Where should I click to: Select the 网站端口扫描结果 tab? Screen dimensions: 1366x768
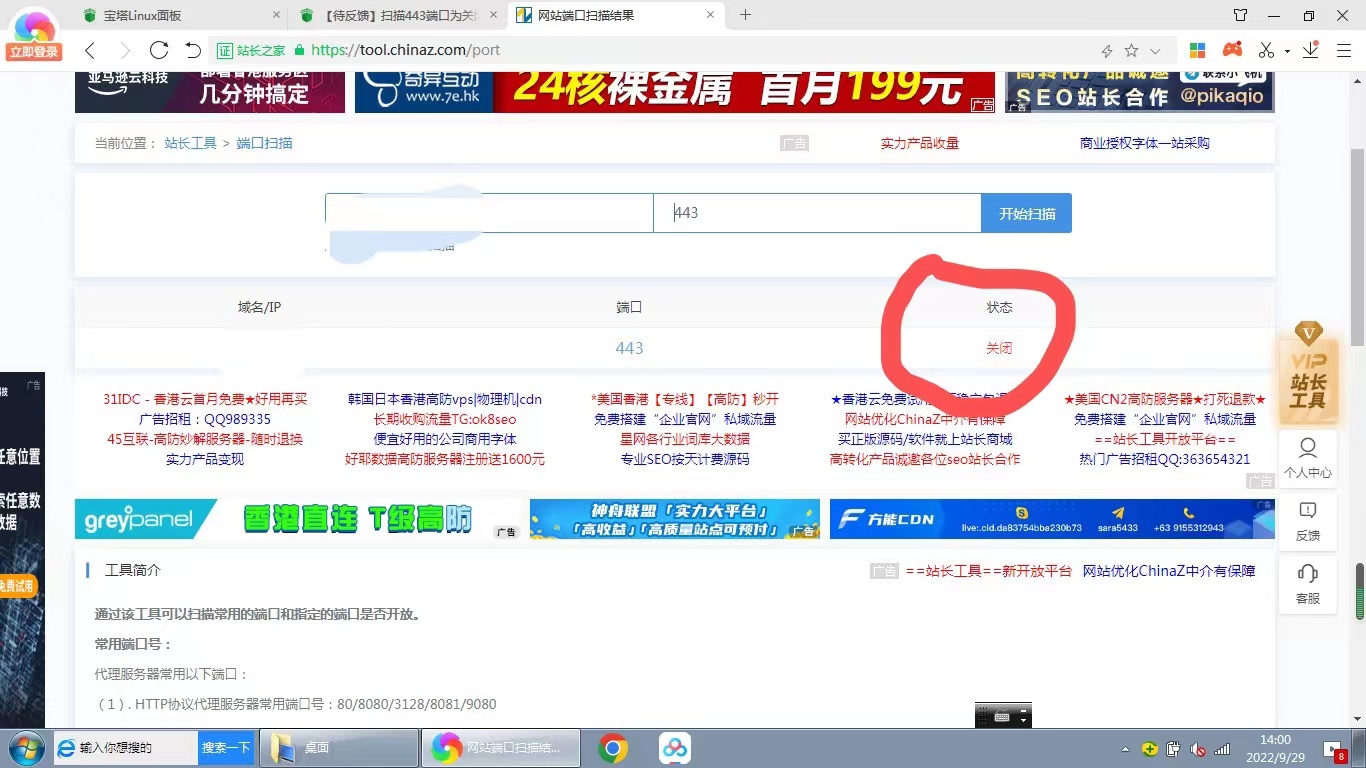pyautogui.click(x=616, y=16)
